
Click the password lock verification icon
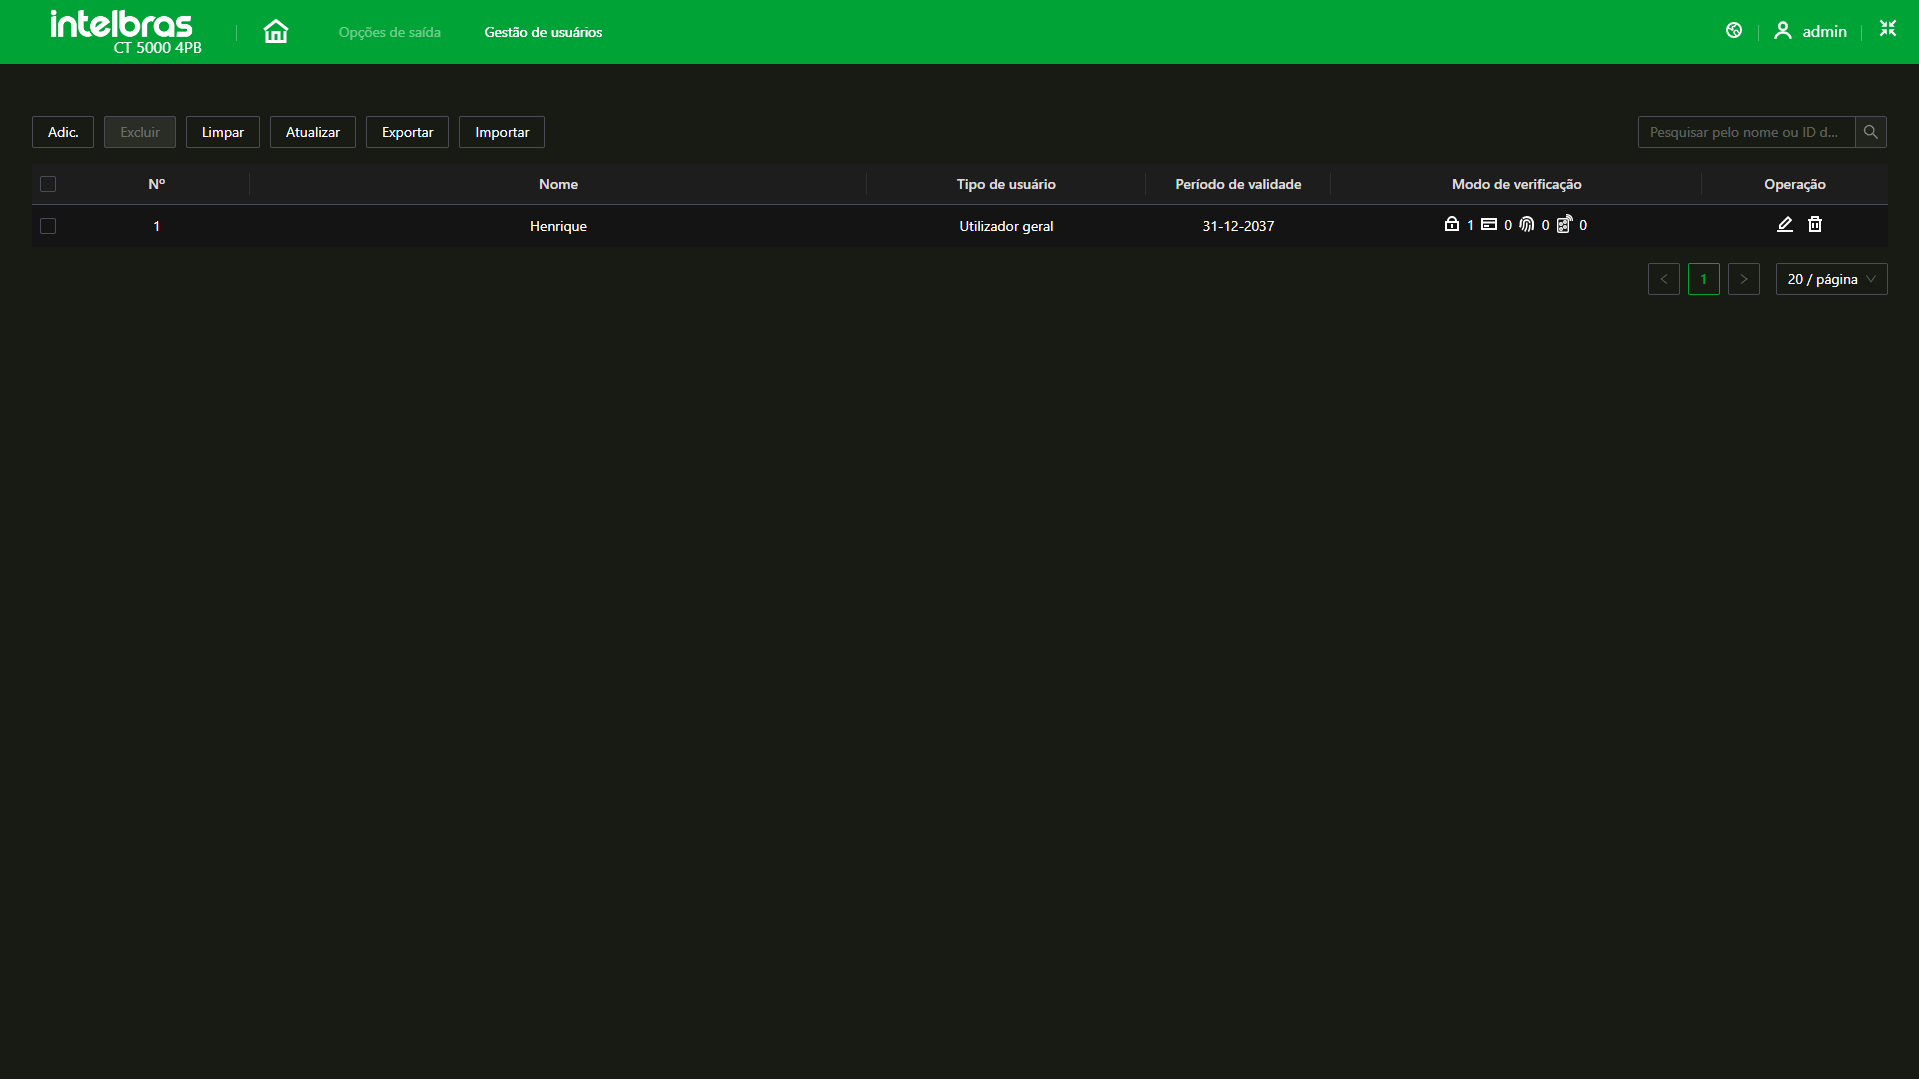click(1451, 225)
